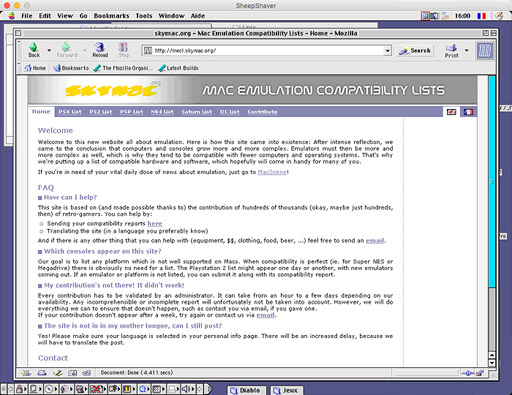This screenshot has width=512, height=395.
Task: Click the Print toolbar icon
Action: coord(451,51)
